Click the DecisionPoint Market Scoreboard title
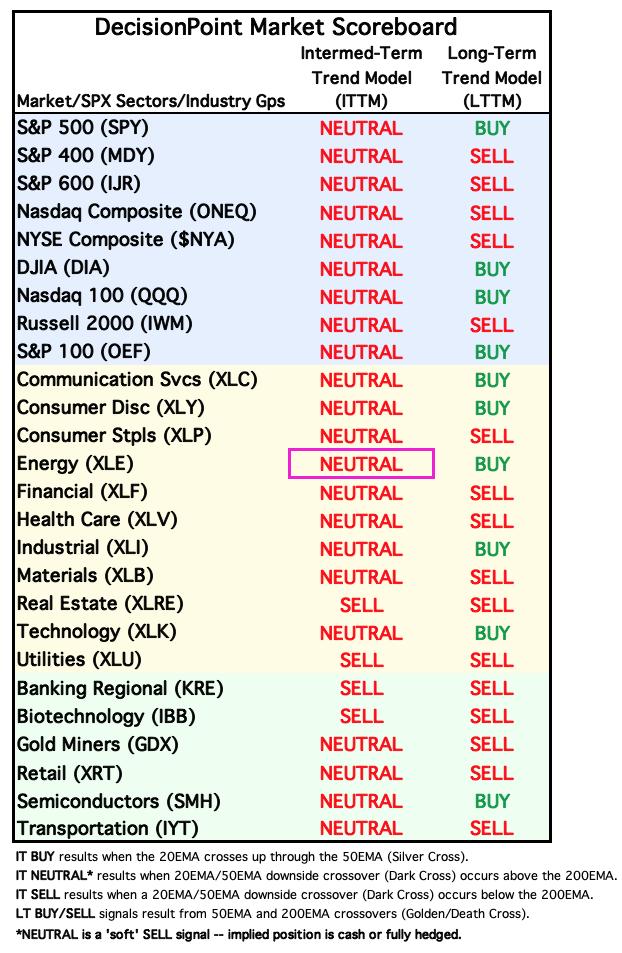Screen dimensions: 622x953 pyautogui.click(x=276, y=27)
